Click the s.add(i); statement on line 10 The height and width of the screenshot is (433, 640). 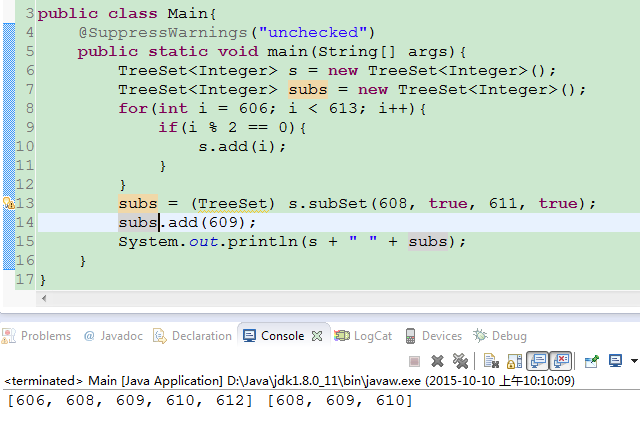pyautogui.click(x=242, y=146)
